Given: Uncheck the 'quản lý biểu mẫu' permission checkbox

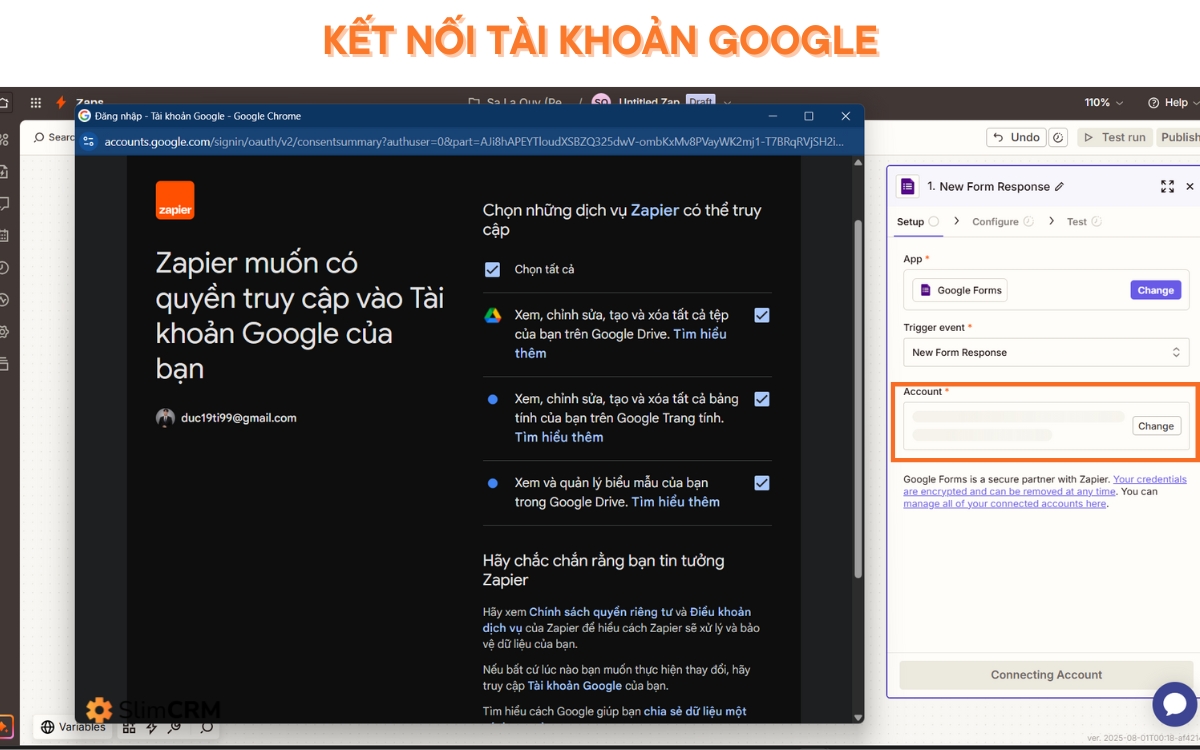Looking at the screenshot, I should tap(762, 483).
